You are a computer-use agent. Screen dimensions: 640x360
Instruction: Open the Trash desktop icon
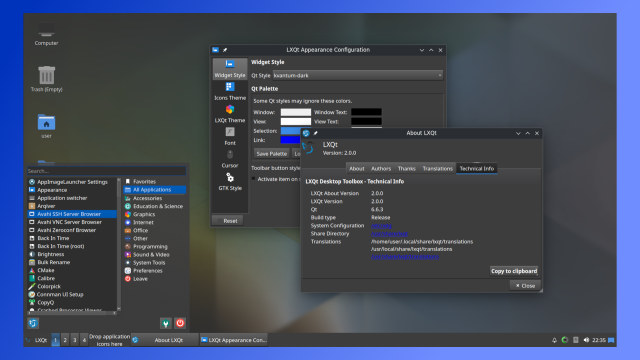pyautogui.click(x=46, y=79)
